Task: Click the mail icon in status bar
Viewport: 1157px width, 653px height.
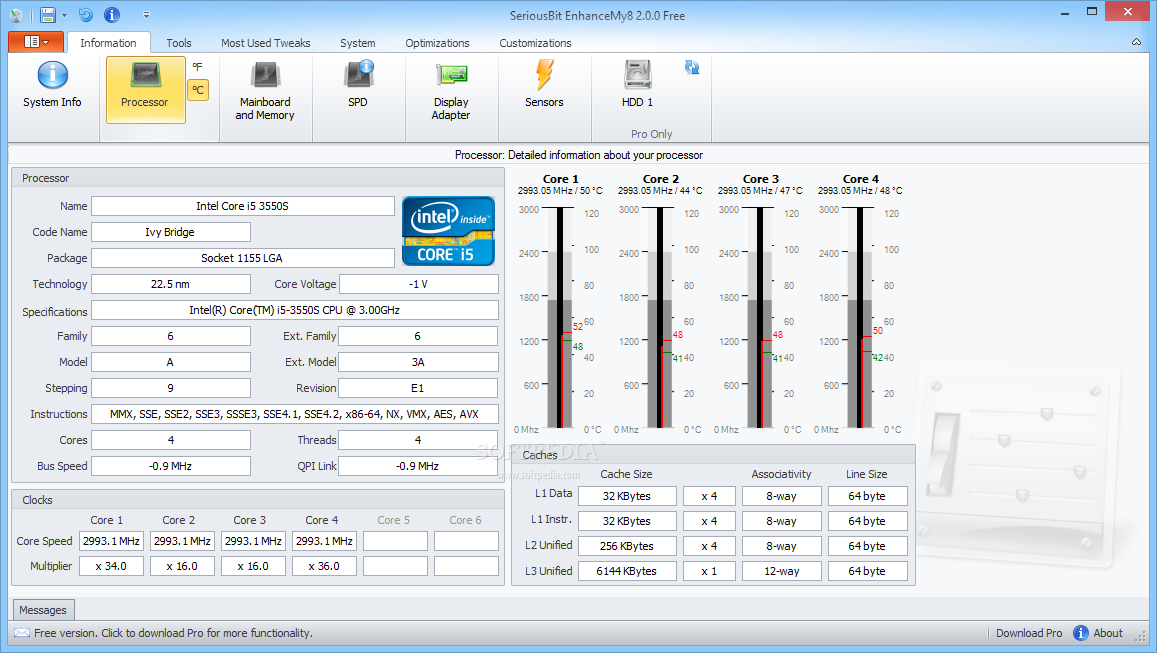Action: (x=22, y=633)
